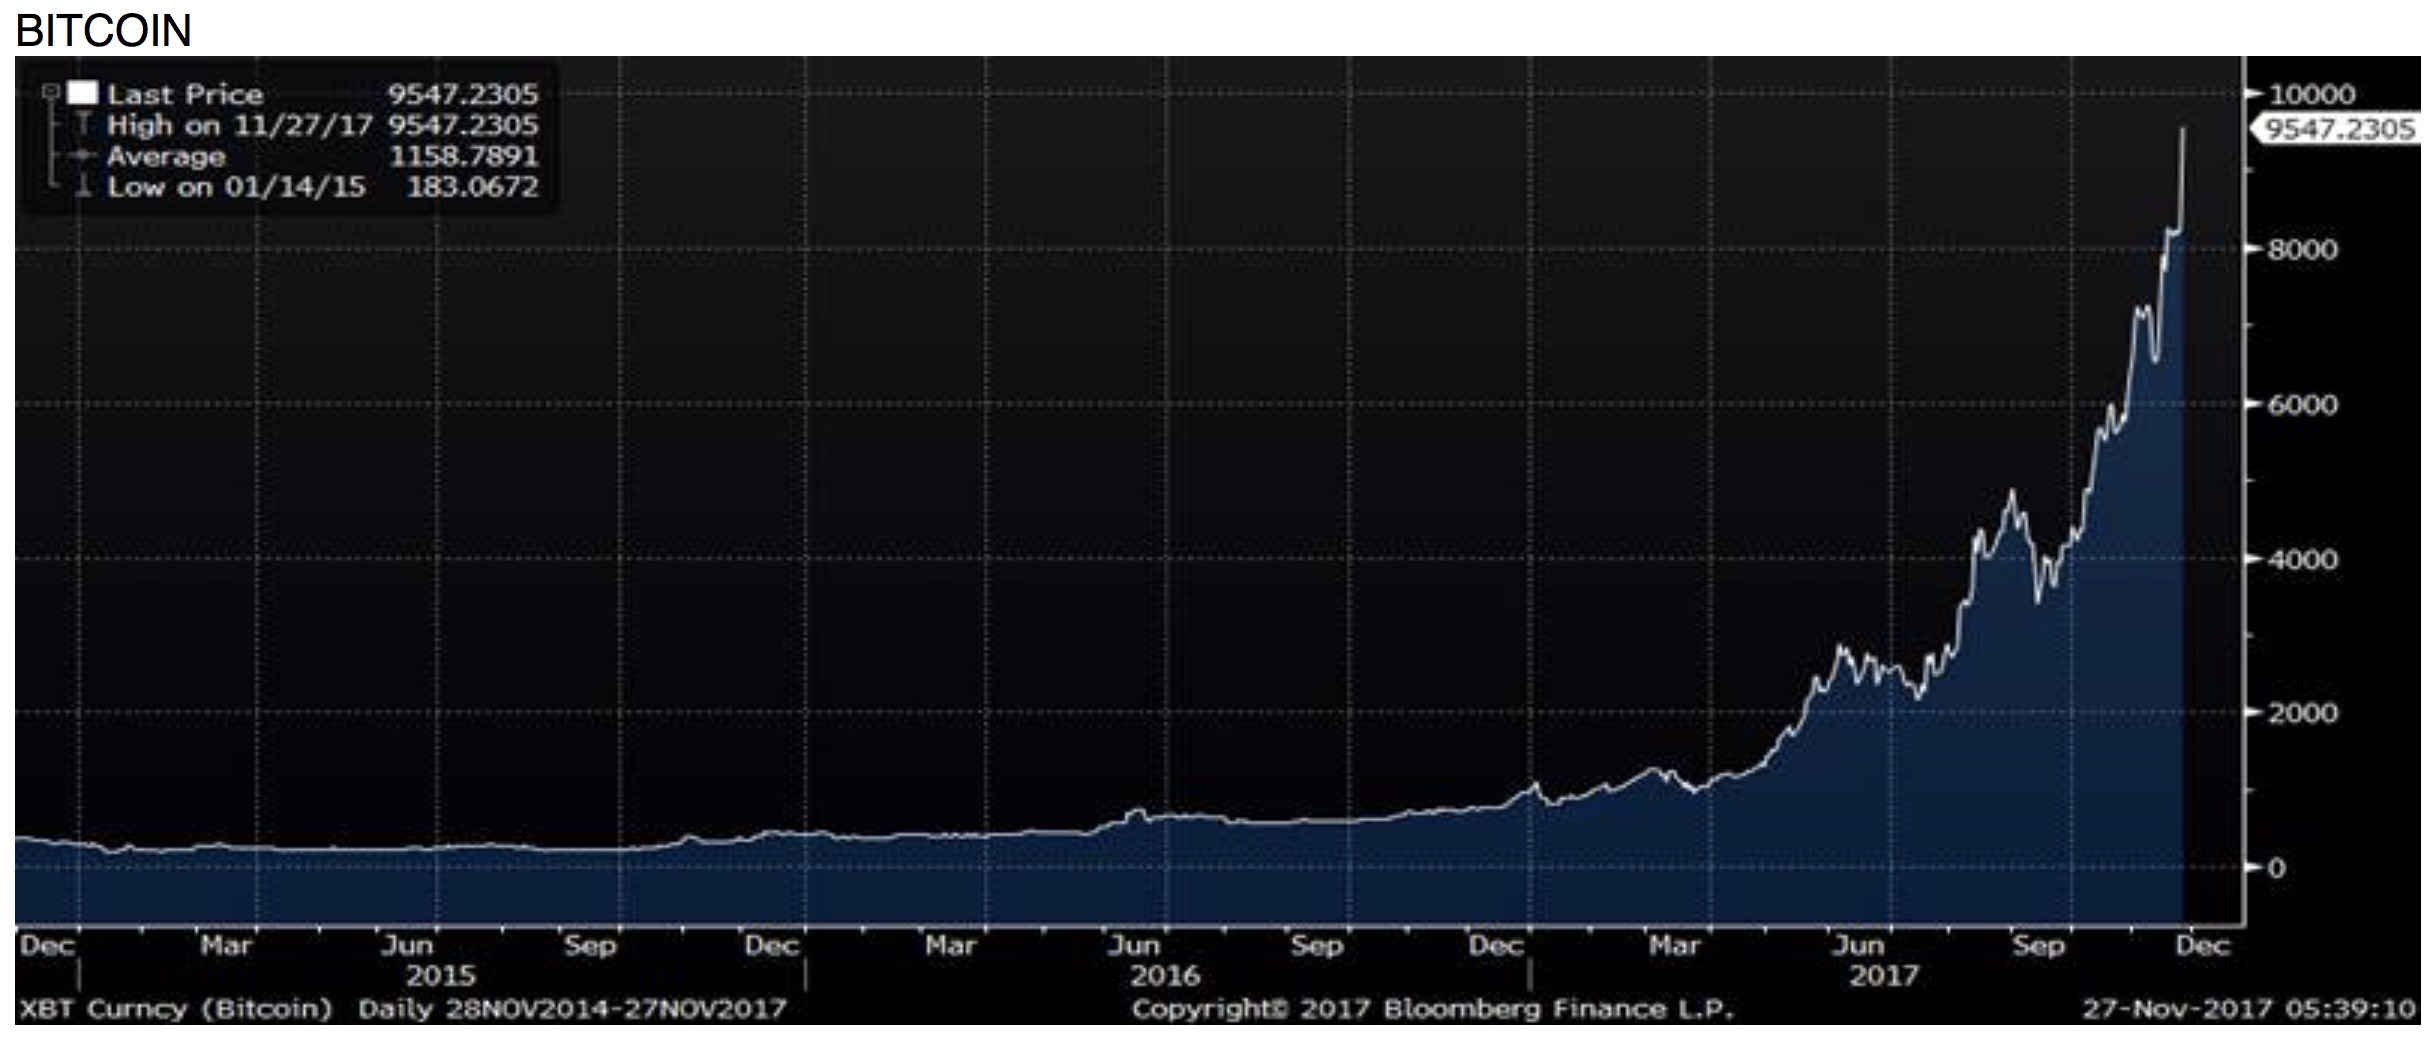Click the BITCOIN chart title
Image resolution: width=2434 pixels, height=1038 pixels.
tap(104, 30)
